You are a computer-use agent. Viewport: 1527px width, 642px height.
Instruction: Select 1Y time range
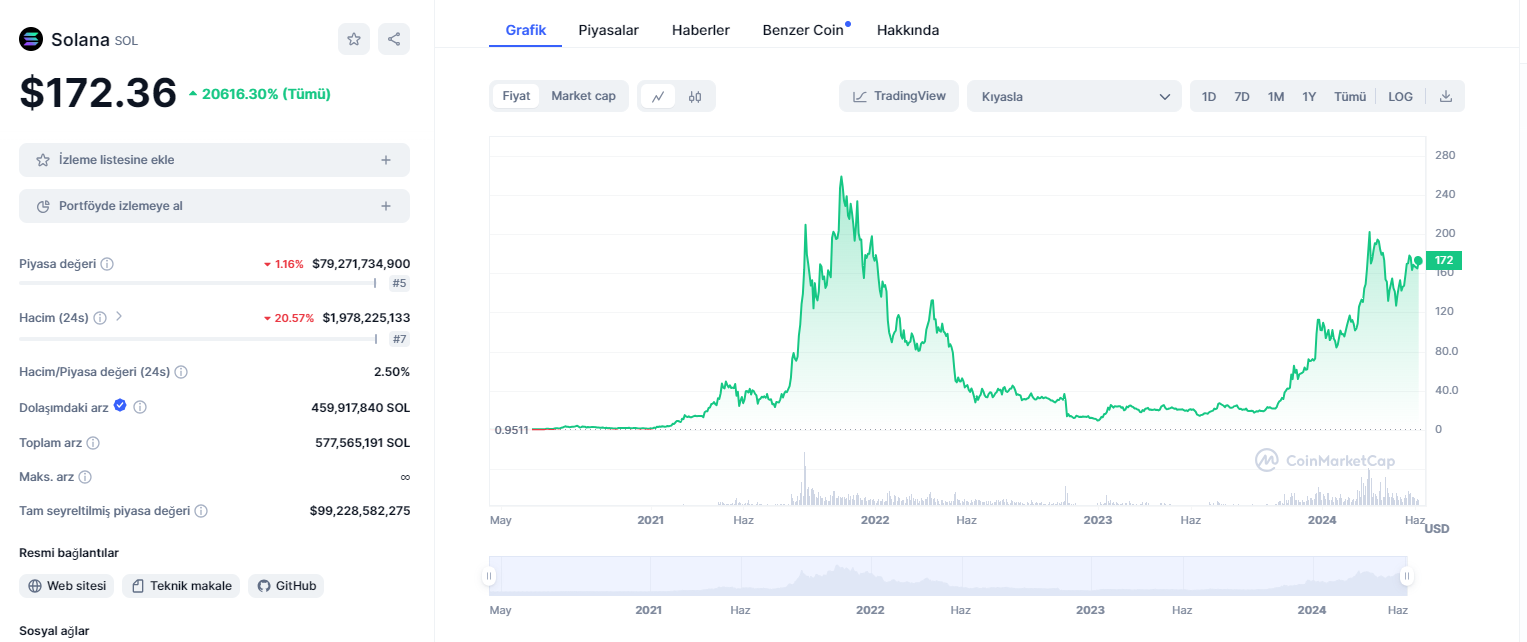(1309, 97)
